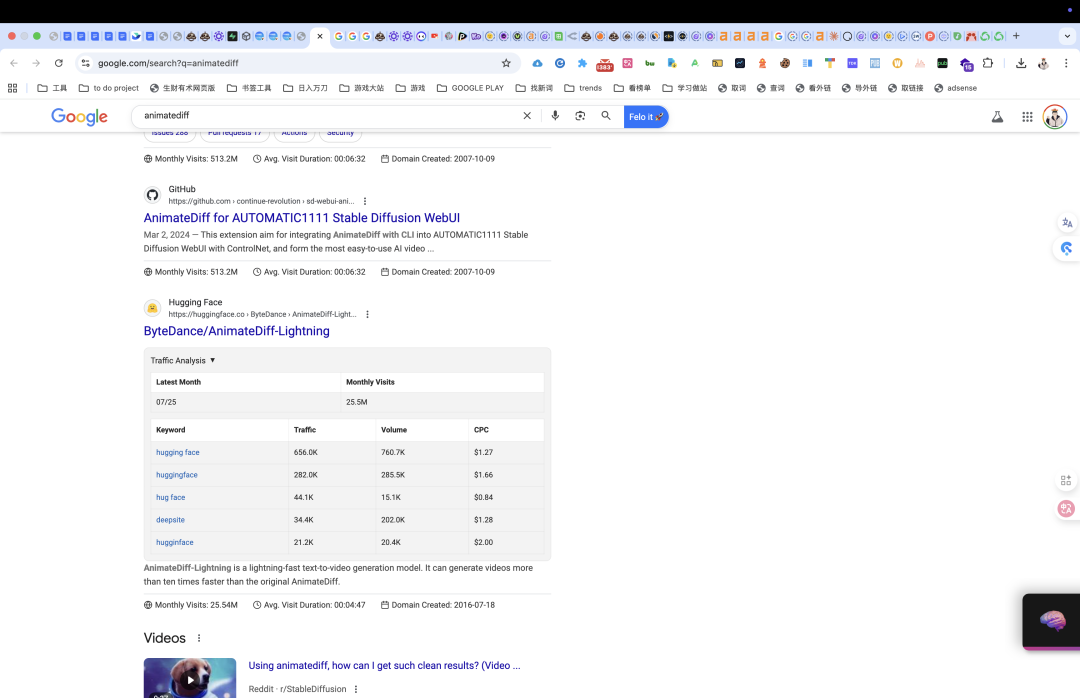Open the '找新词' bookmarks folder
This screenshot has height=698, width=1080.
534,88
